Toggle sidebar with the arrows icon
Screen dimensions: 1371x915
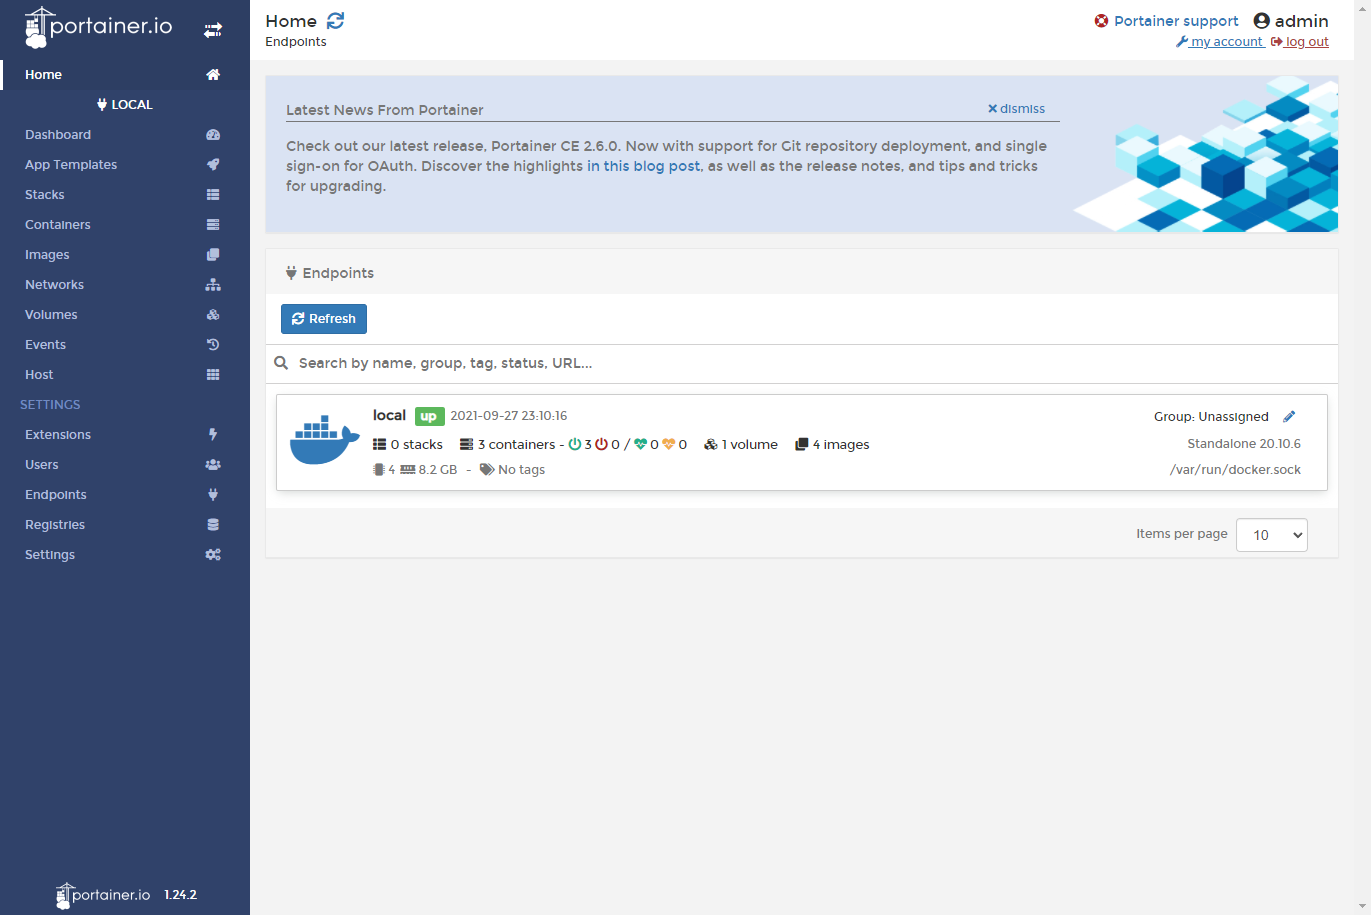(213, 30)
